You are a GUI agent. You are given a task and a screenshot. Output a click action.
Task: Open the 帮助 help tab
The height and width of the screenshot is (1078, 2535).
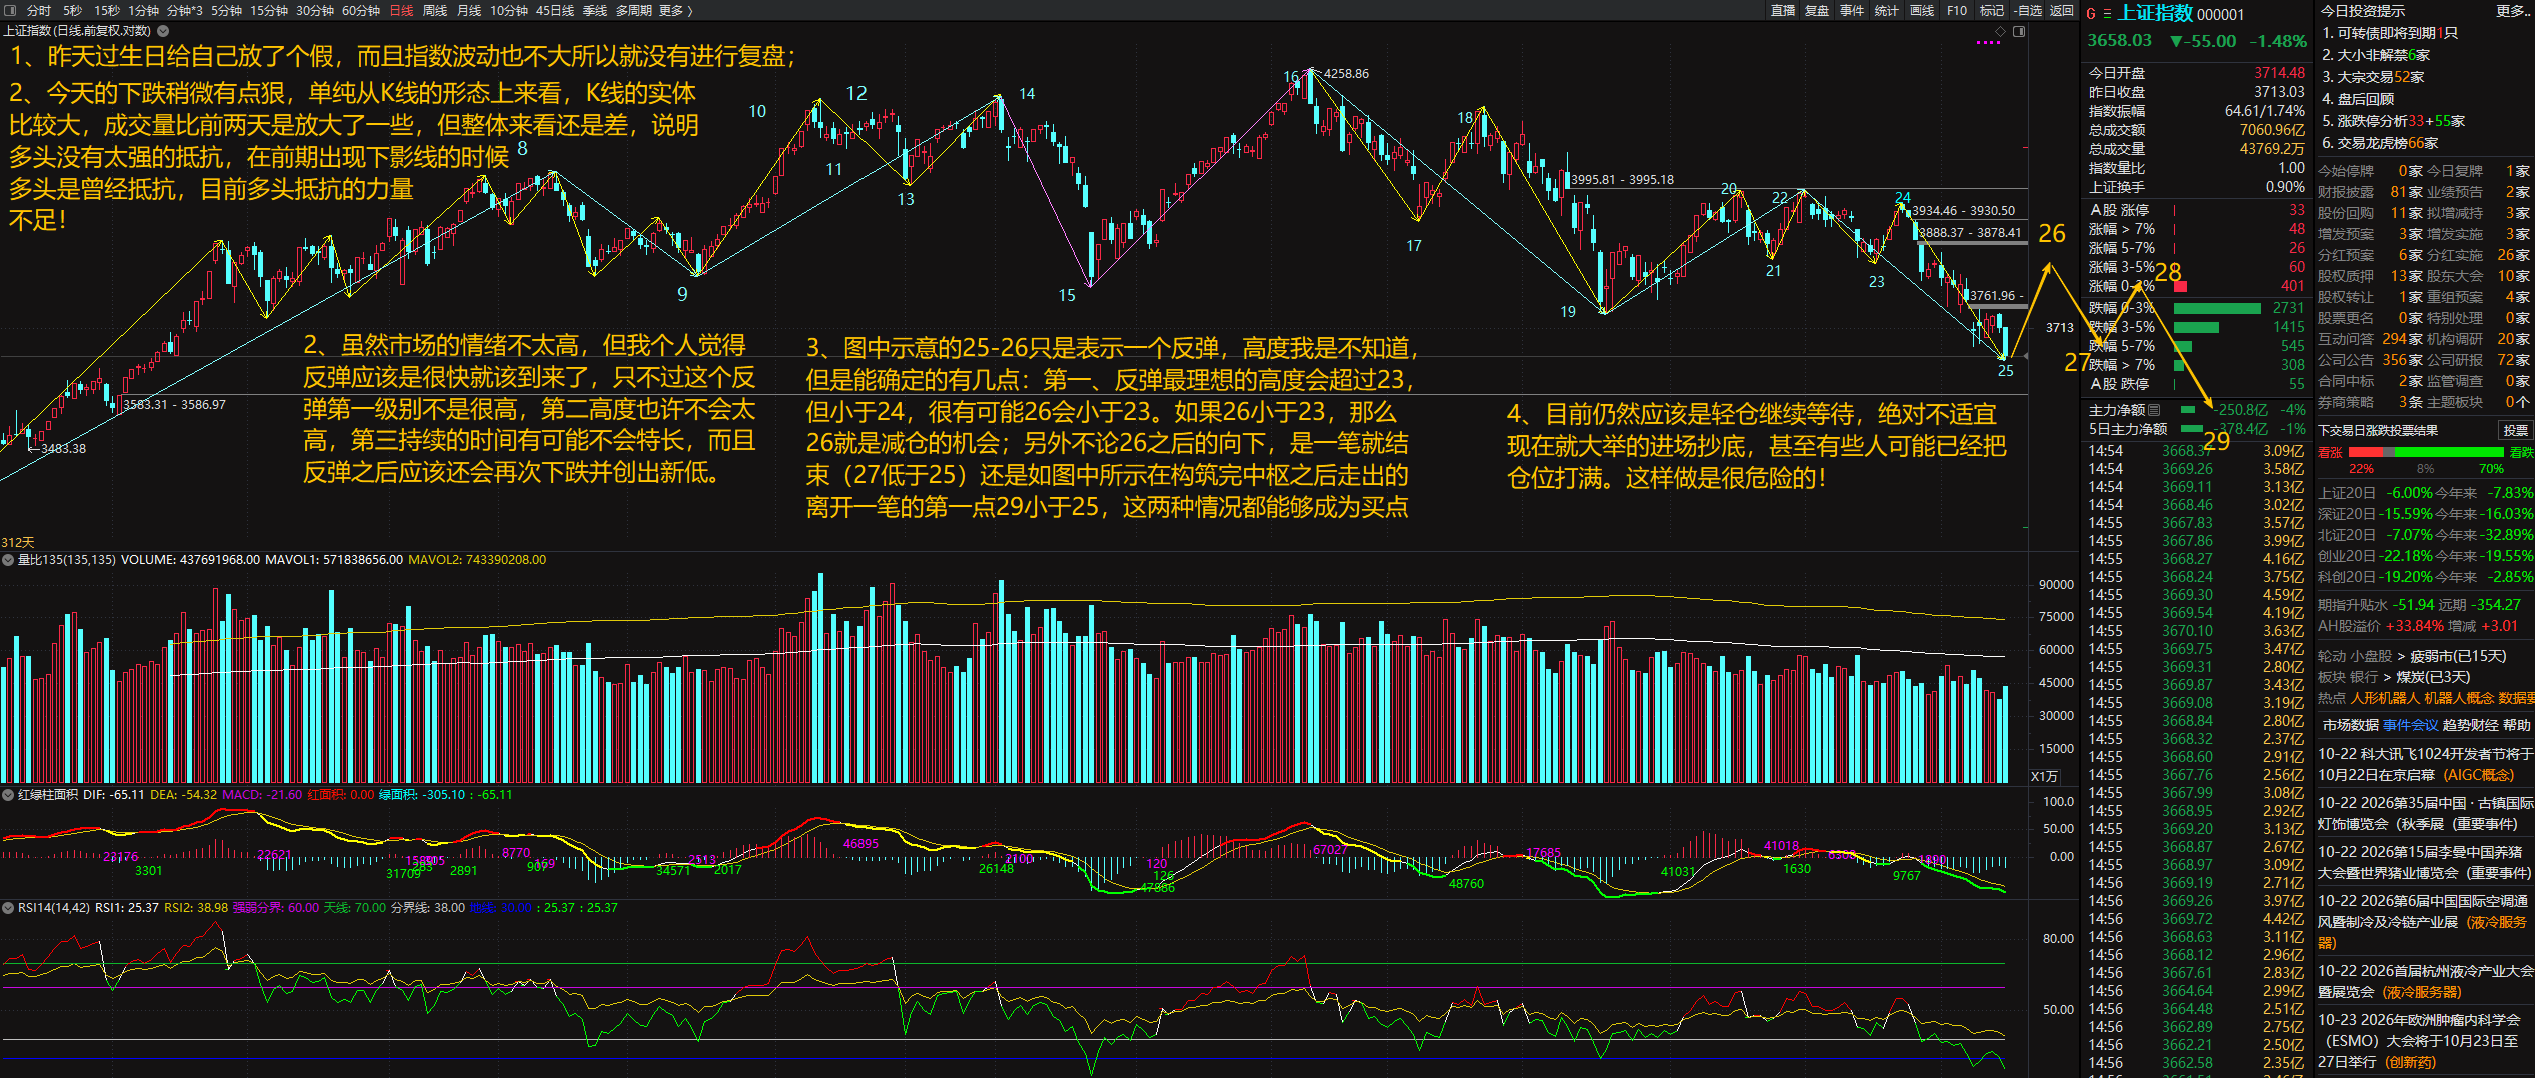(x=2517, y=725)
